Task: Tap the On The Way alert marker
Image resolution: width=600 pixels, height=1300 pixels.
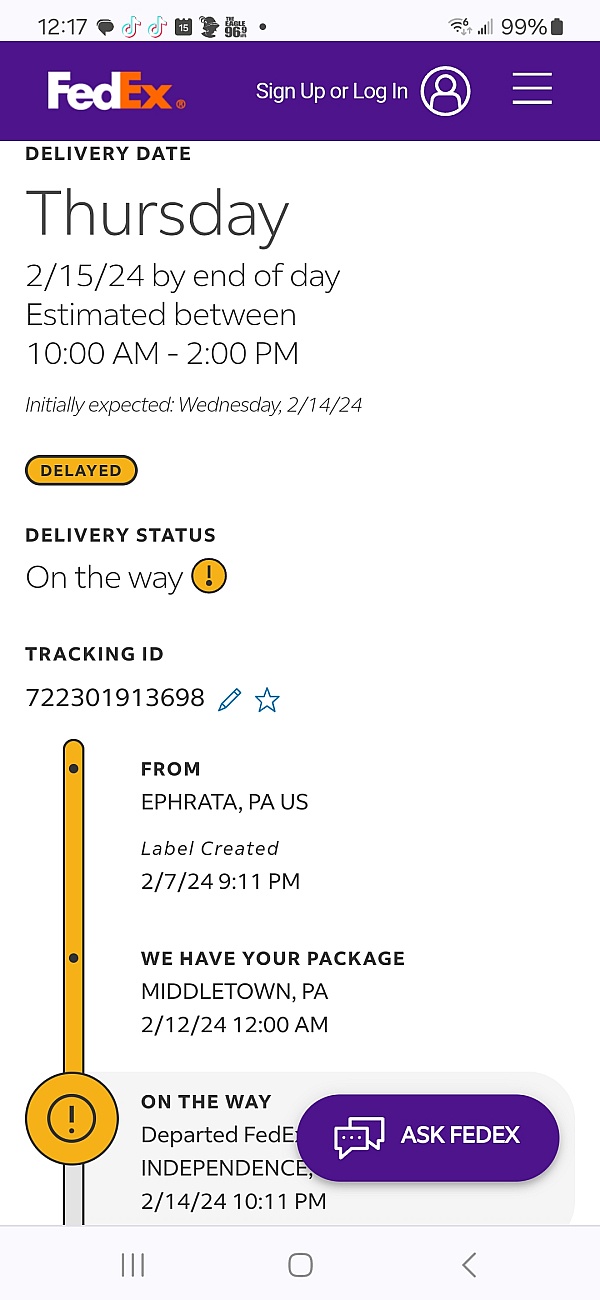Action: [72, 1119]
